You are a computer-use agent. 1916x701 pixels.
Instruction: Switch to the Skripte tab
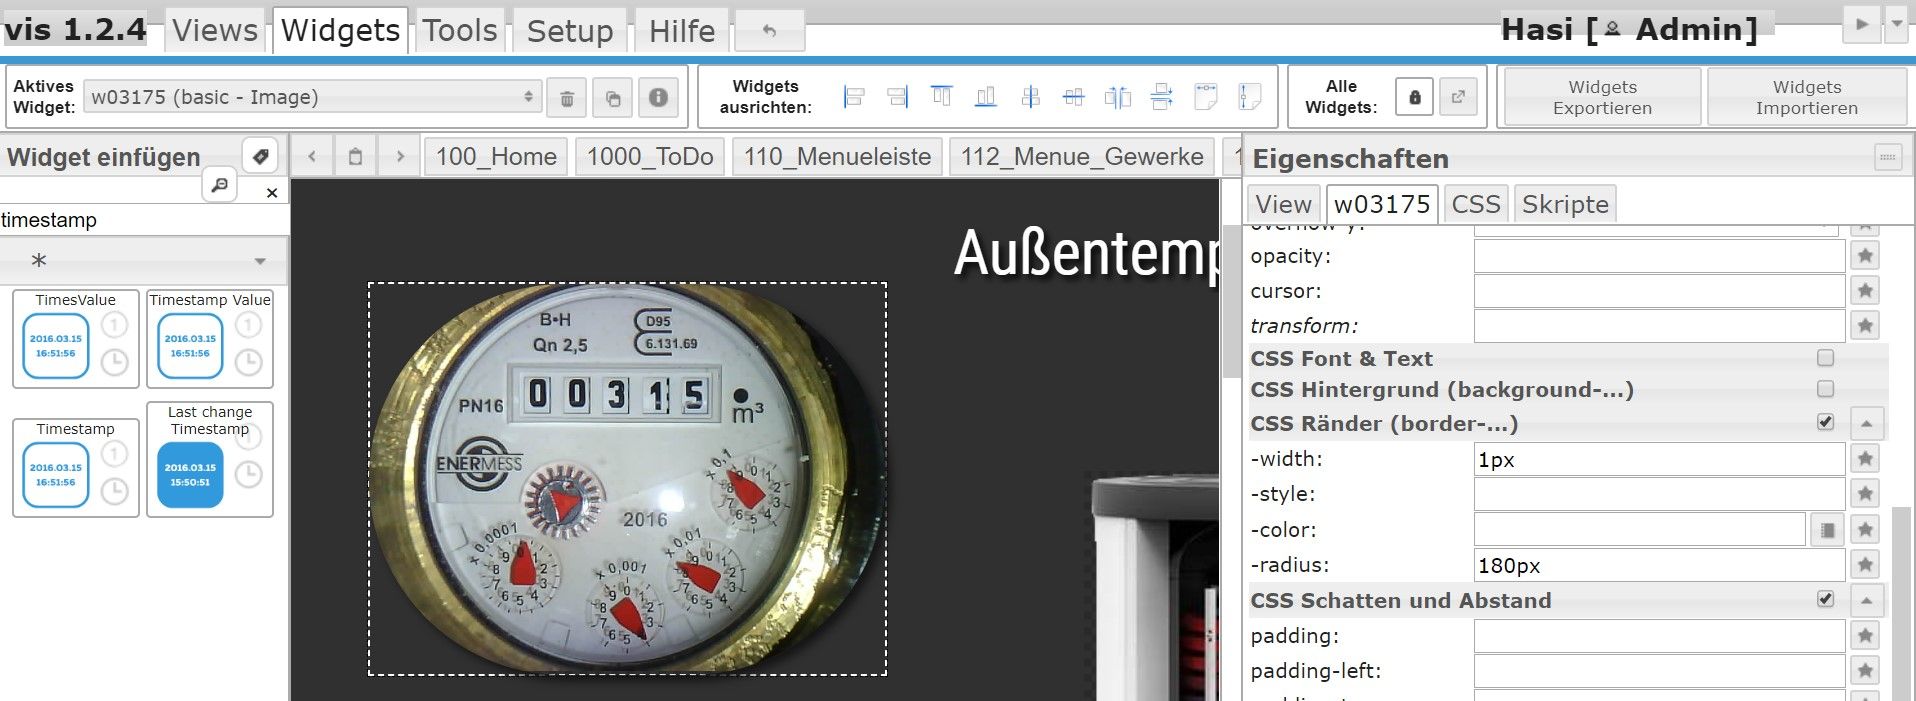click(1564, 204)
